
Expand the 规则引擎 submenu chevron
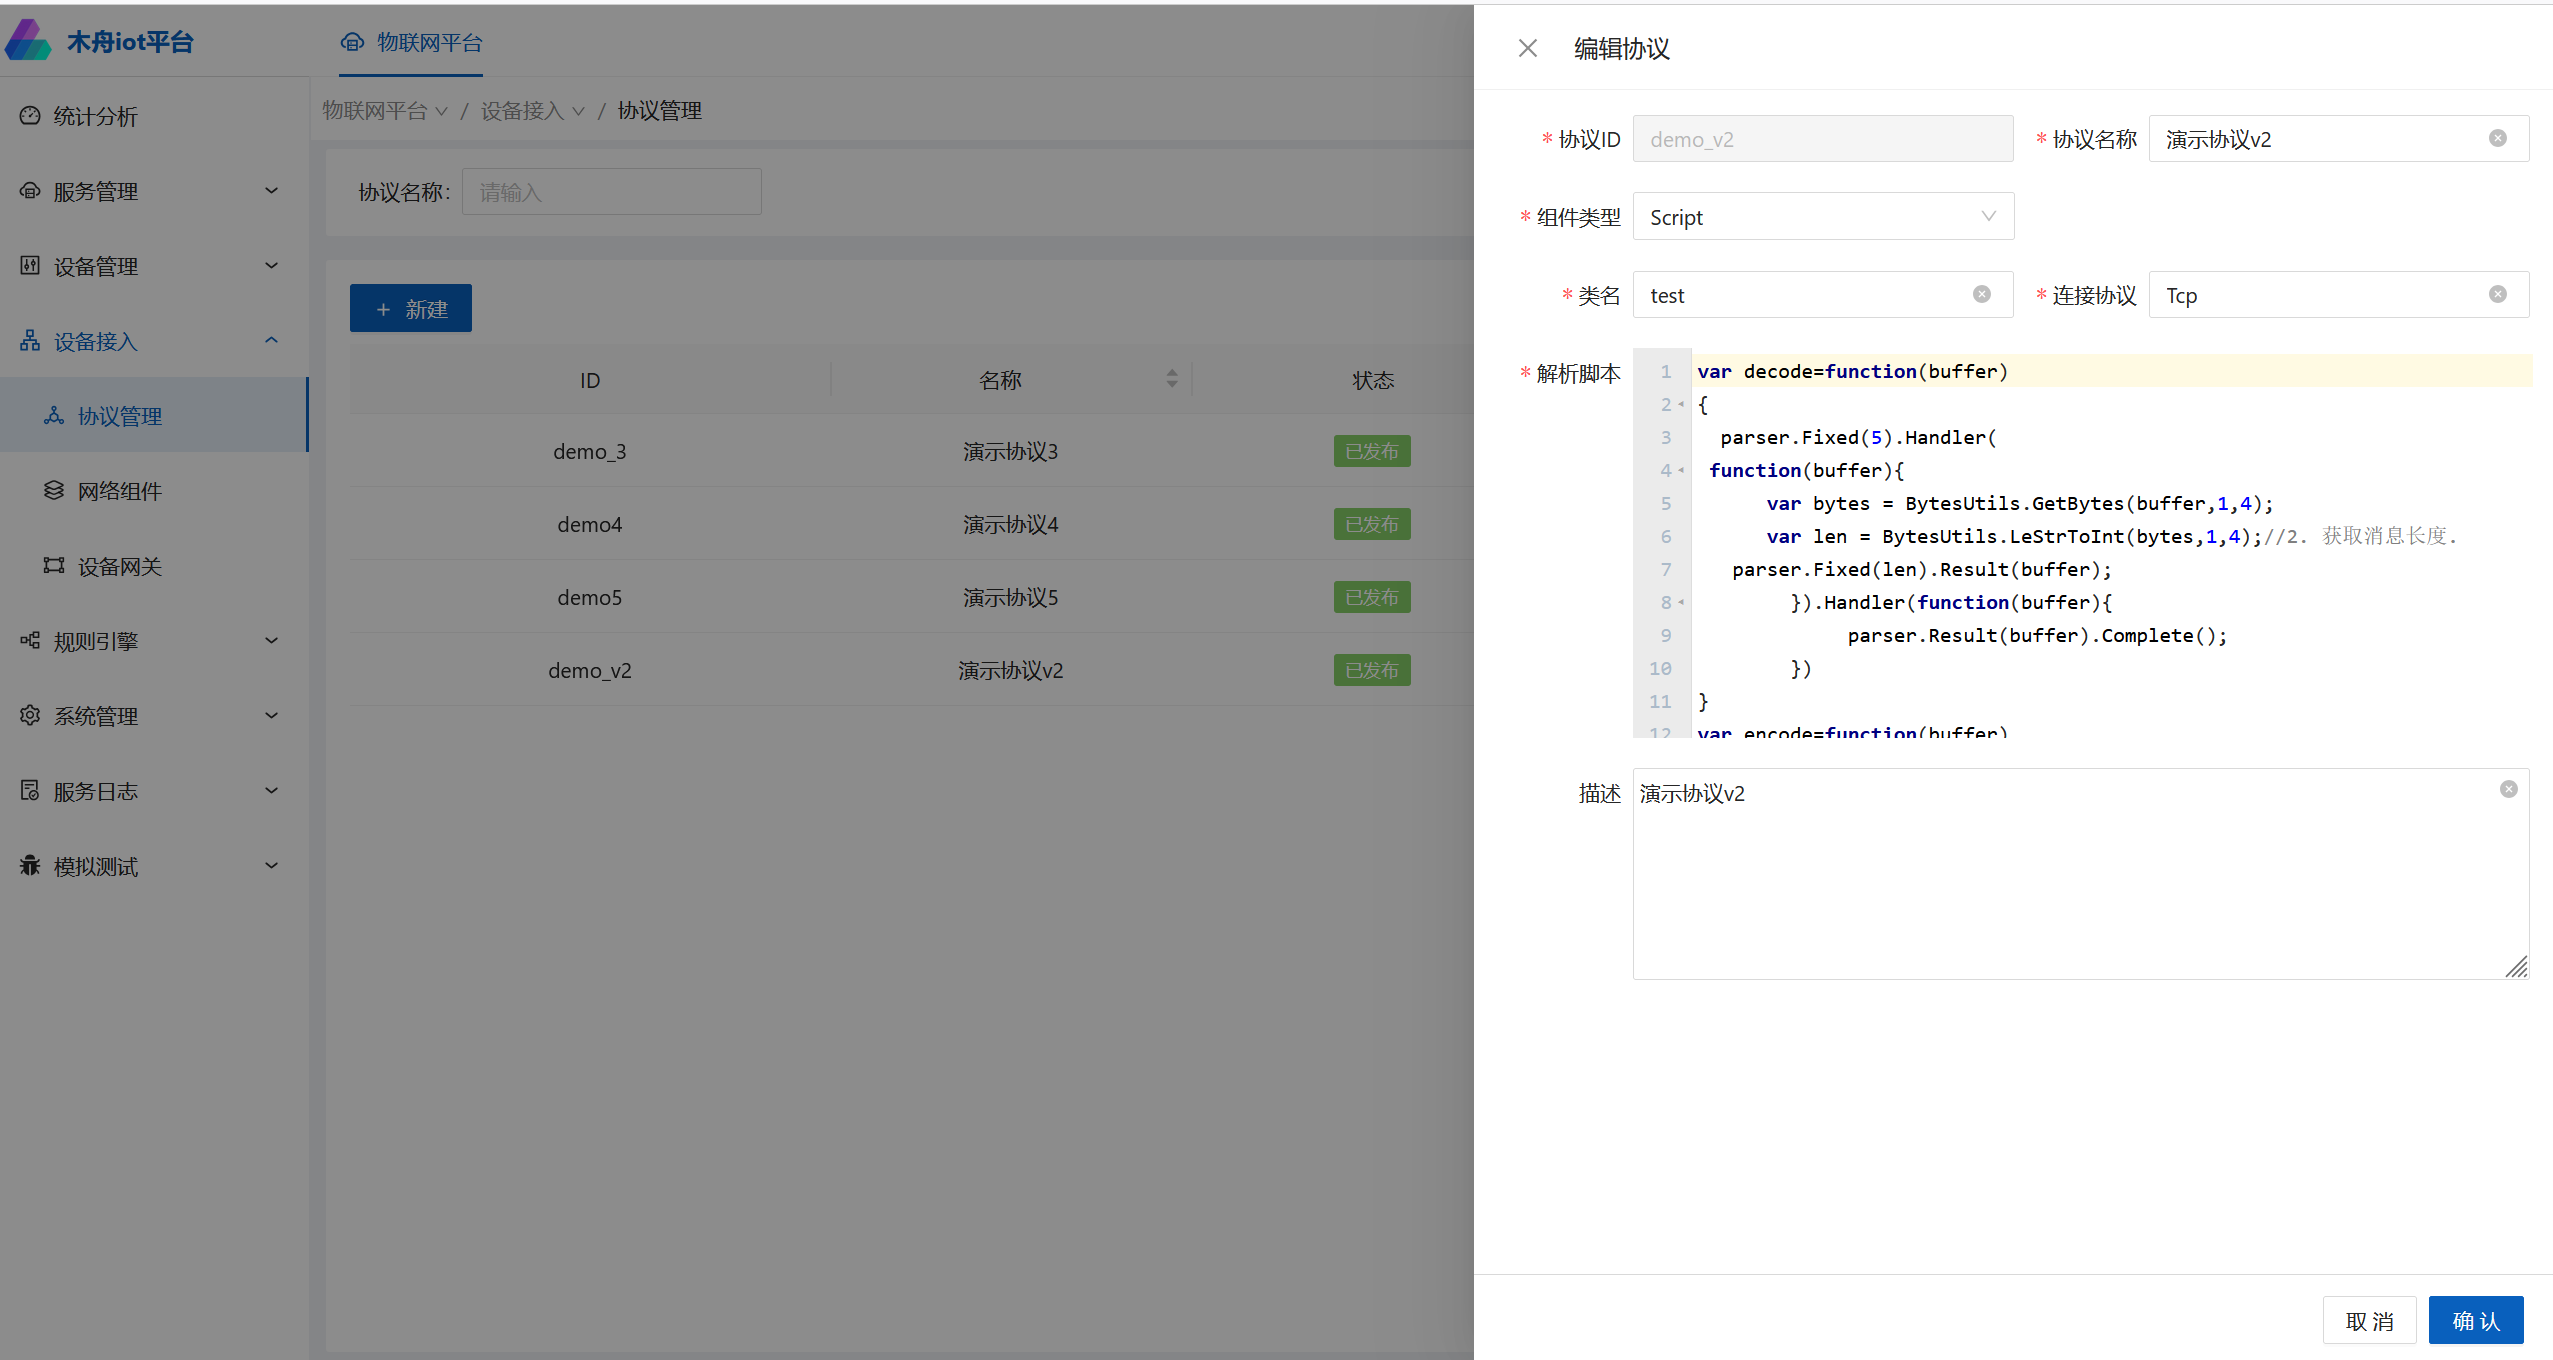pos(271,640)
